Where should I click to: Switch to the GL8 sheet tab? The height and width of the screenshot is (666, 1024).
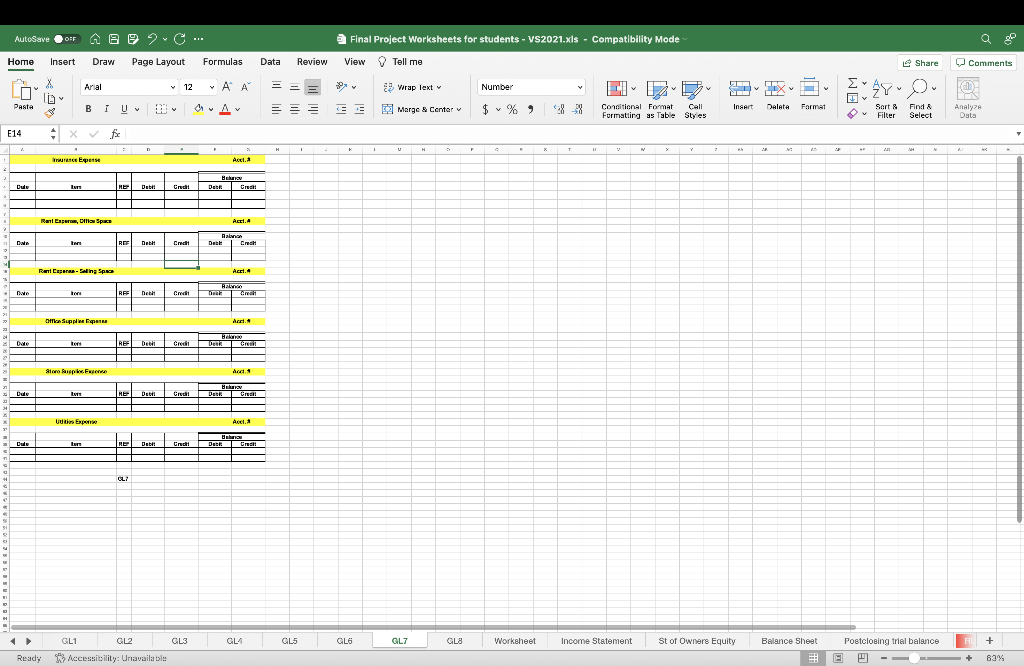point(455,641)
